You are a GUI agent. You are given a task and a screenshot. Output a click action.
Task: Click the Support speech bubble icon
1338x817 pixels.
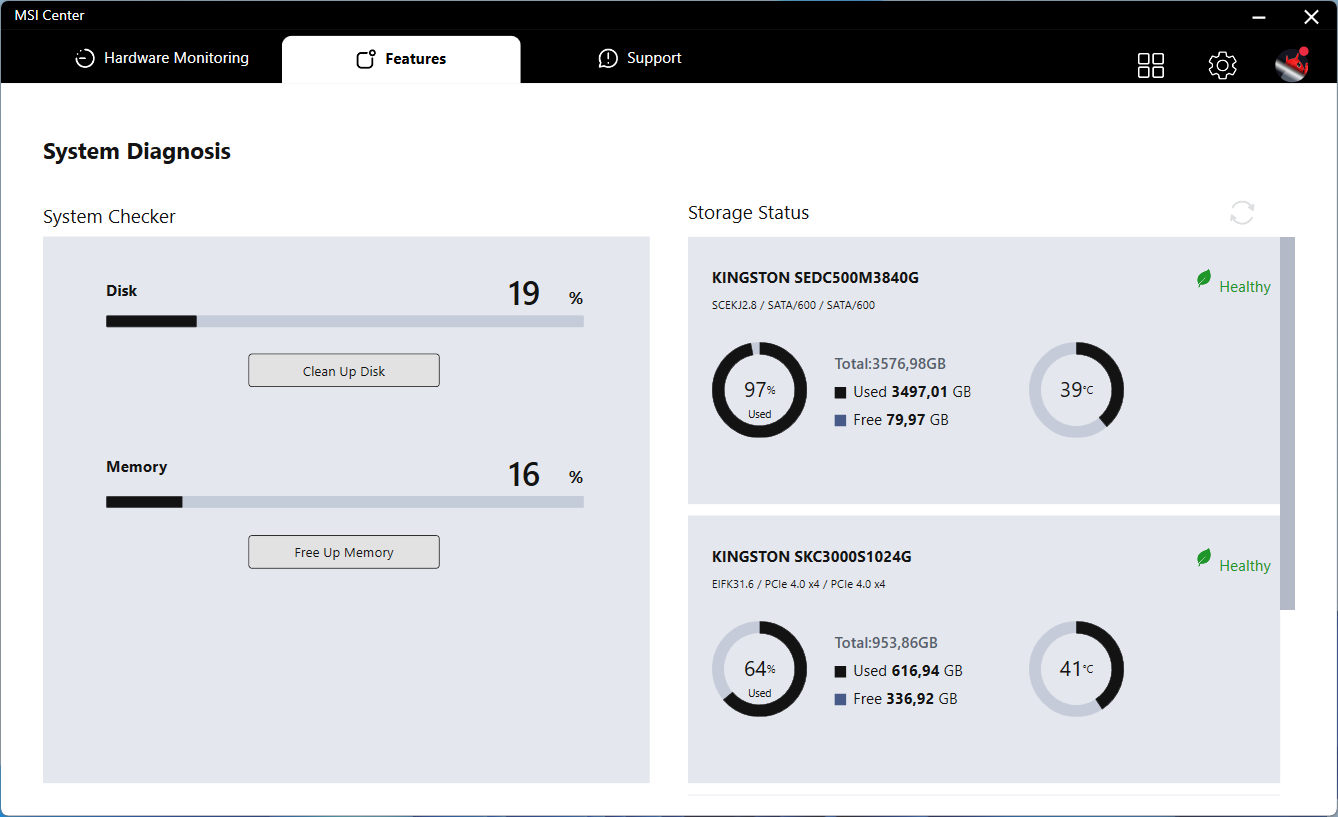[x=608, y=59]
